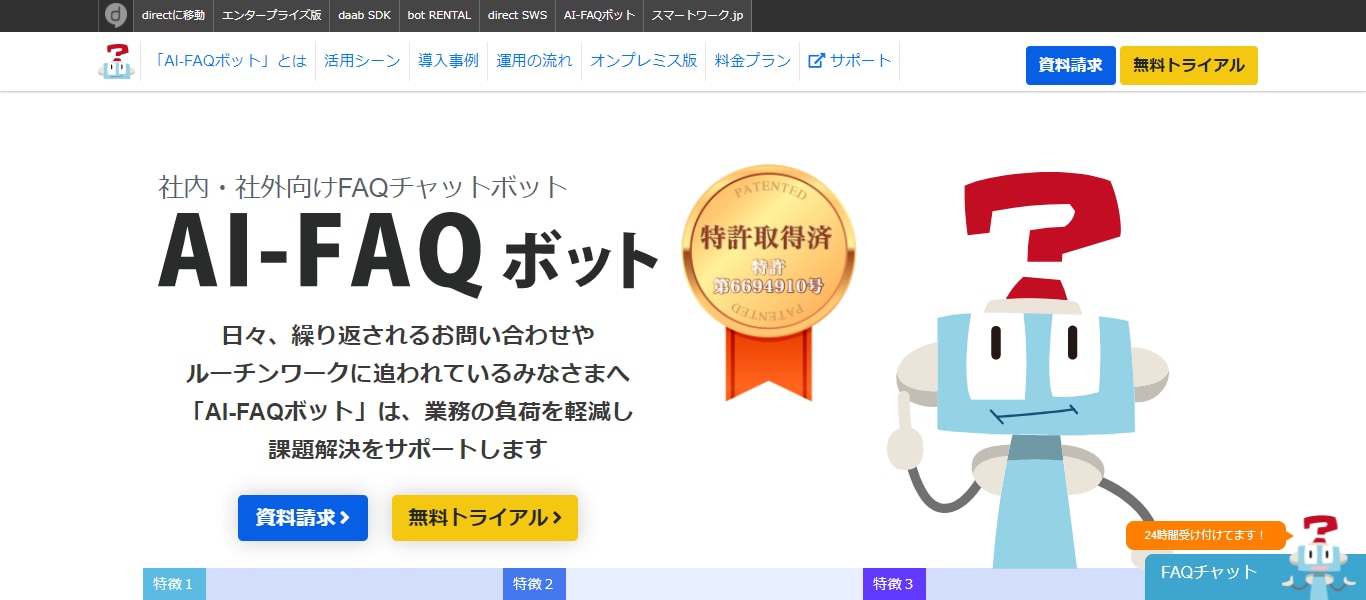Select the 特徴3 tab
Image resolution: width=1366 pixels, height=600 pixels.
click(x=893, y=583)
